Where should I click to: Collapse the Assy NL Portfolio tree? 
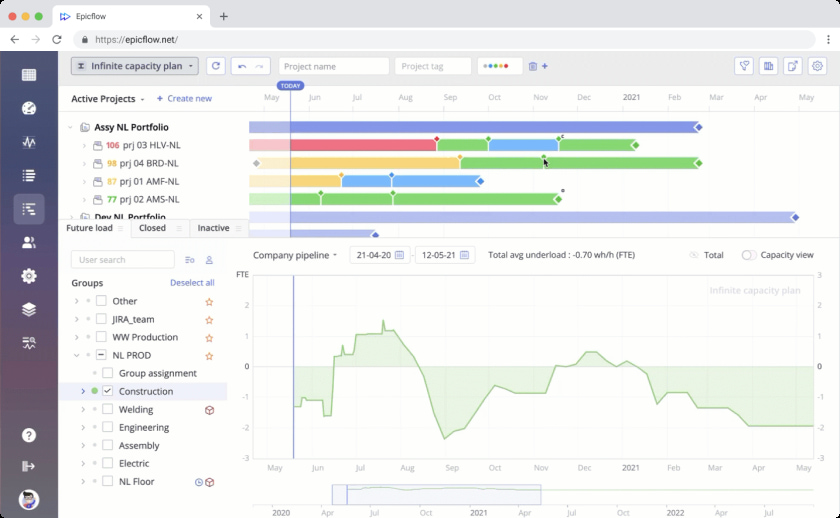[x=71, y=128]
